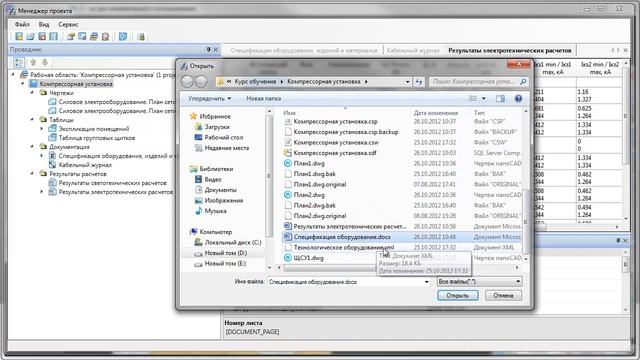Open the Упорядочить dropdown menu
Viewport: 640px width, 360px height.
pyautogui.click(x=210, y=98)
